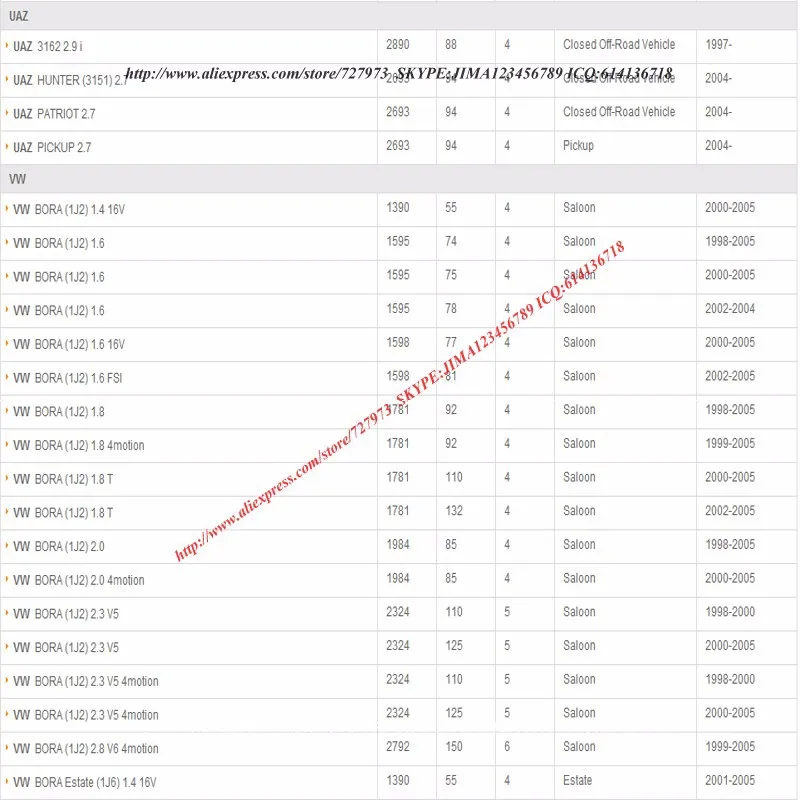Expand the arrow beside VW BORA 2.0 4motion
This screenshot has height=800, width=800.
[x=7, y=579]
